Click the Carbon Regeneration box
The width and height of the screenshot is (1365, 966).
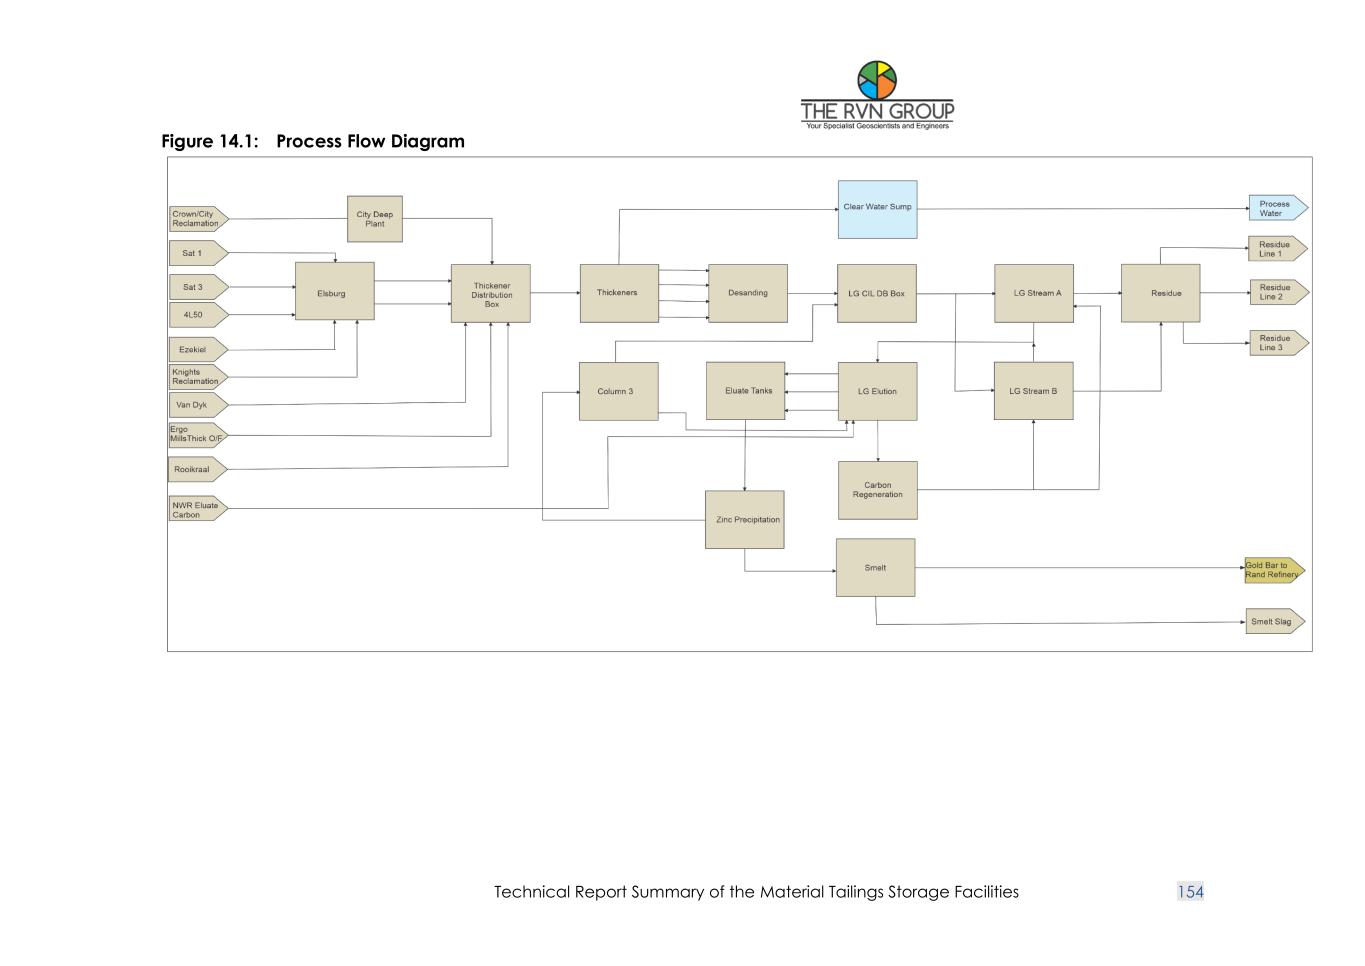877,490
